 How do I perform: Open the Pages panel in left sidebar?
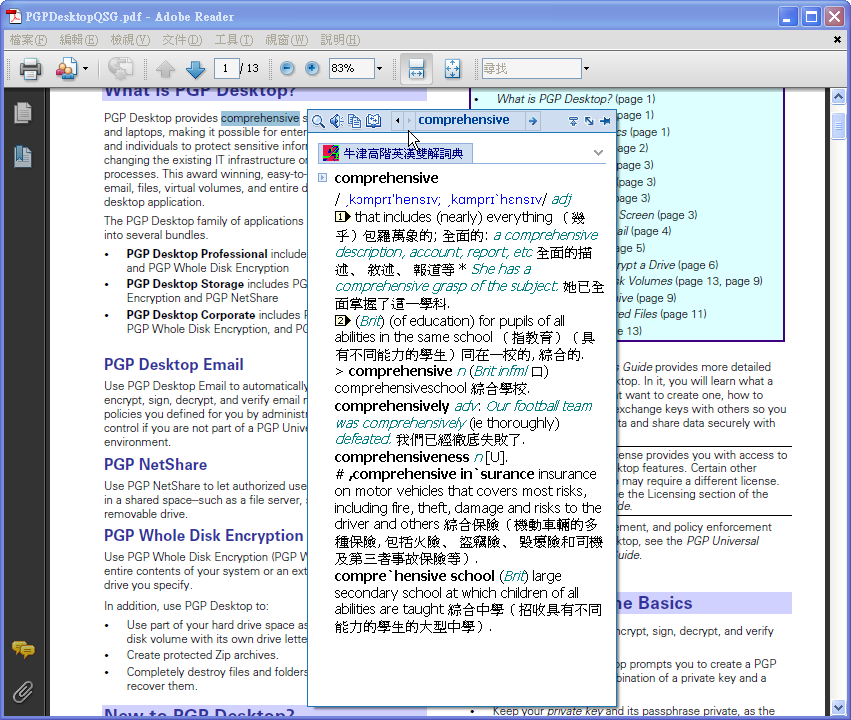(23, 112)
